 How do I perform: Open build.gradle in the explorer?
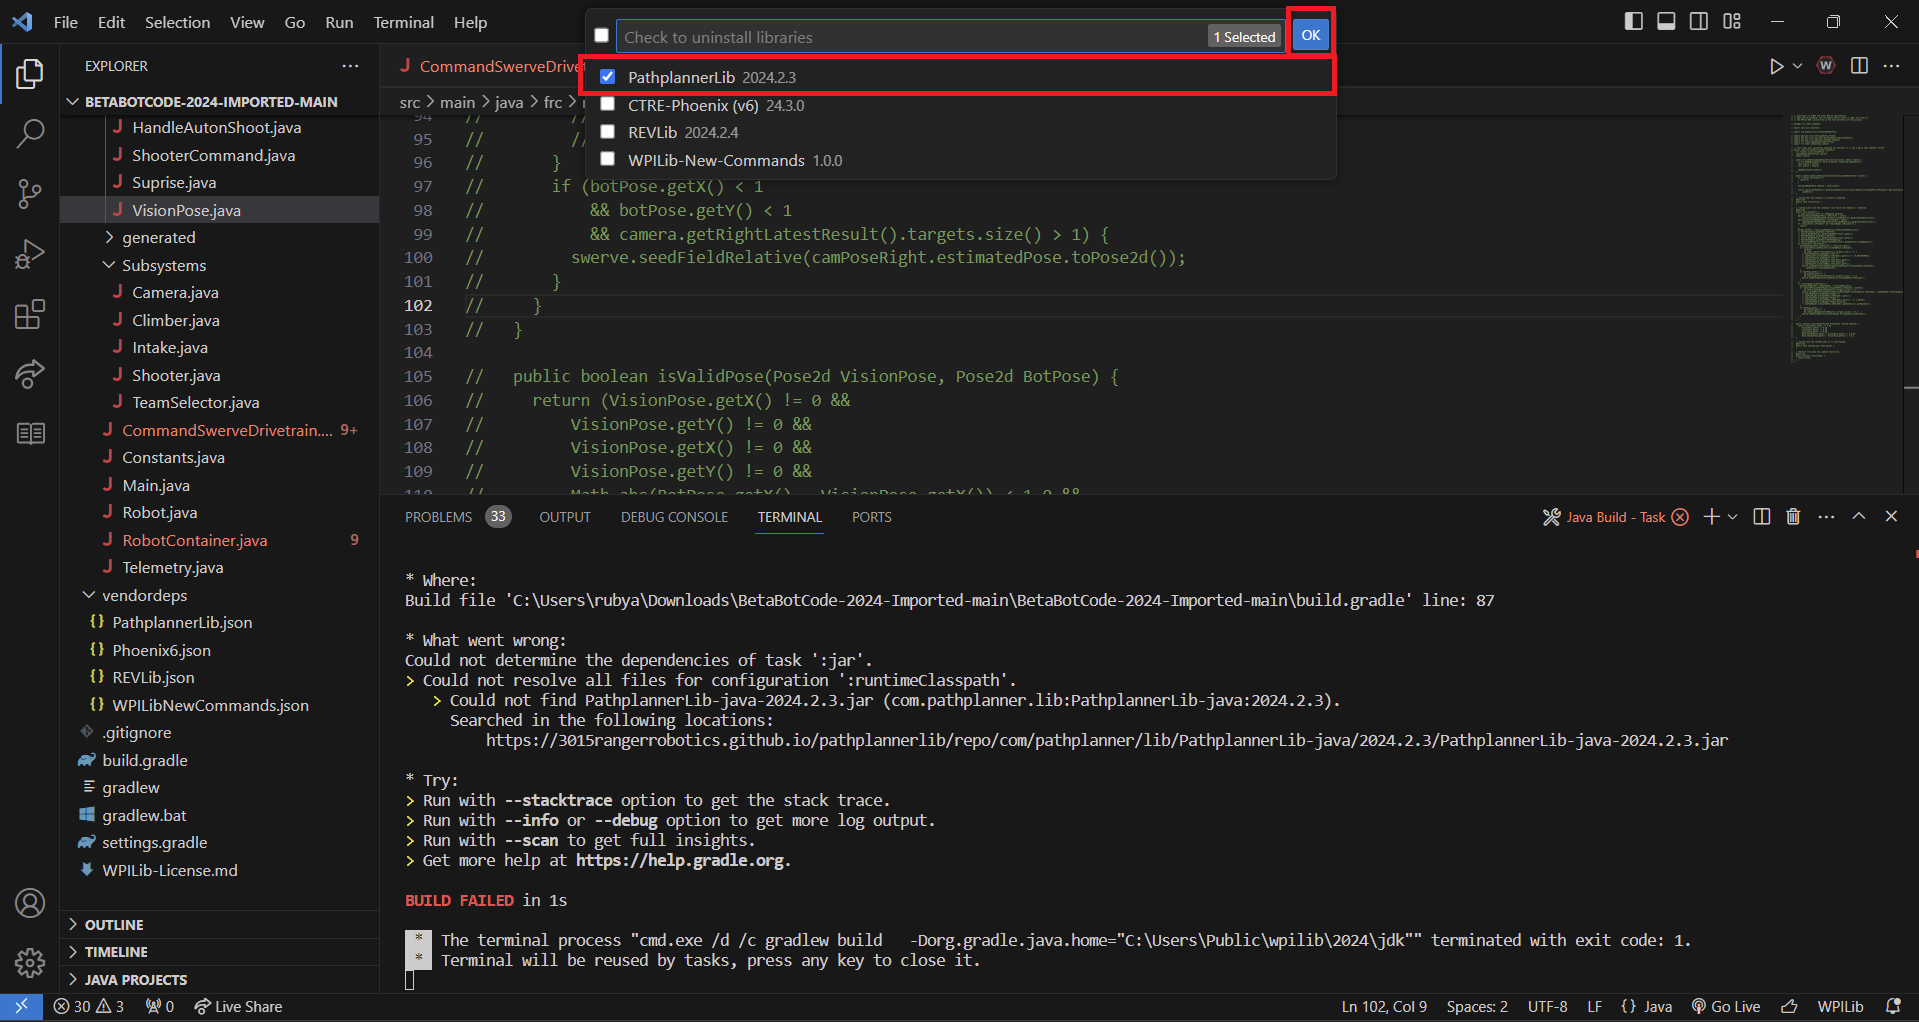[x=145, y=760]
